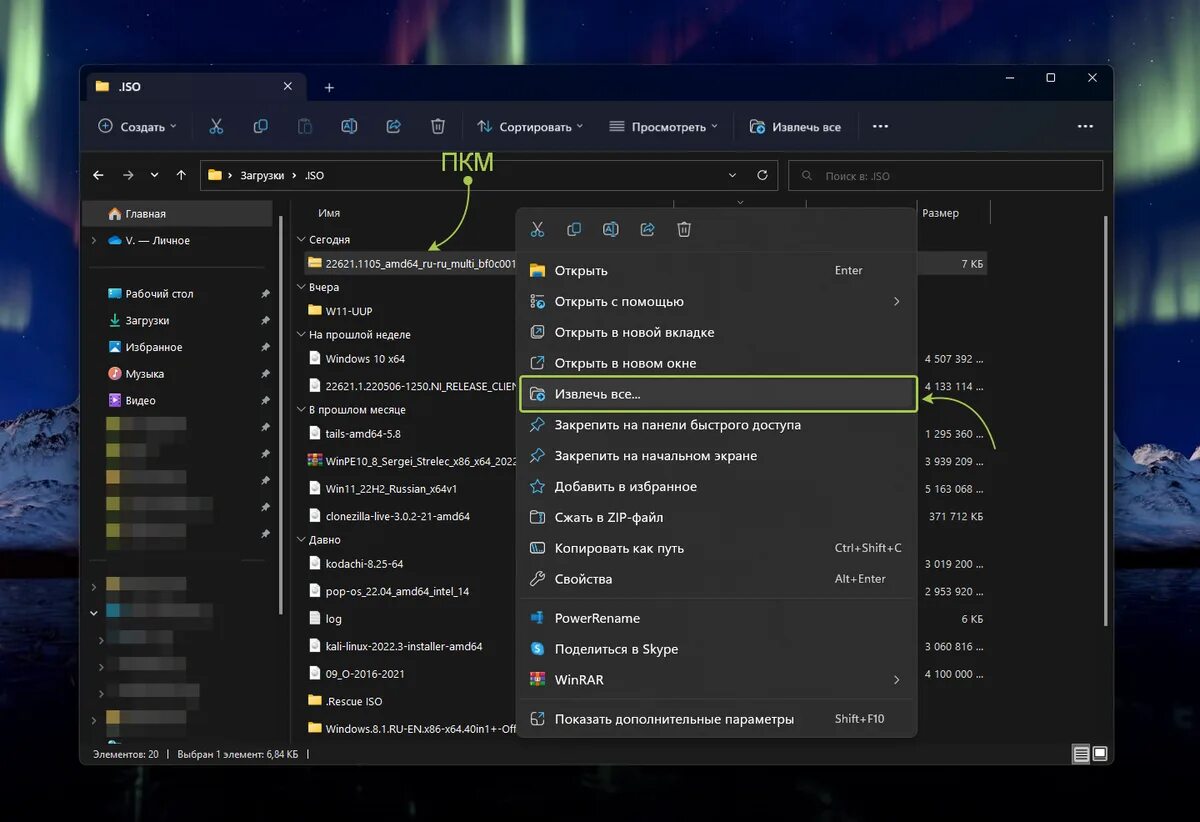Open the Сортировать dropdown
Viewport: 1200px width, 822px height.
pos(530,127)
